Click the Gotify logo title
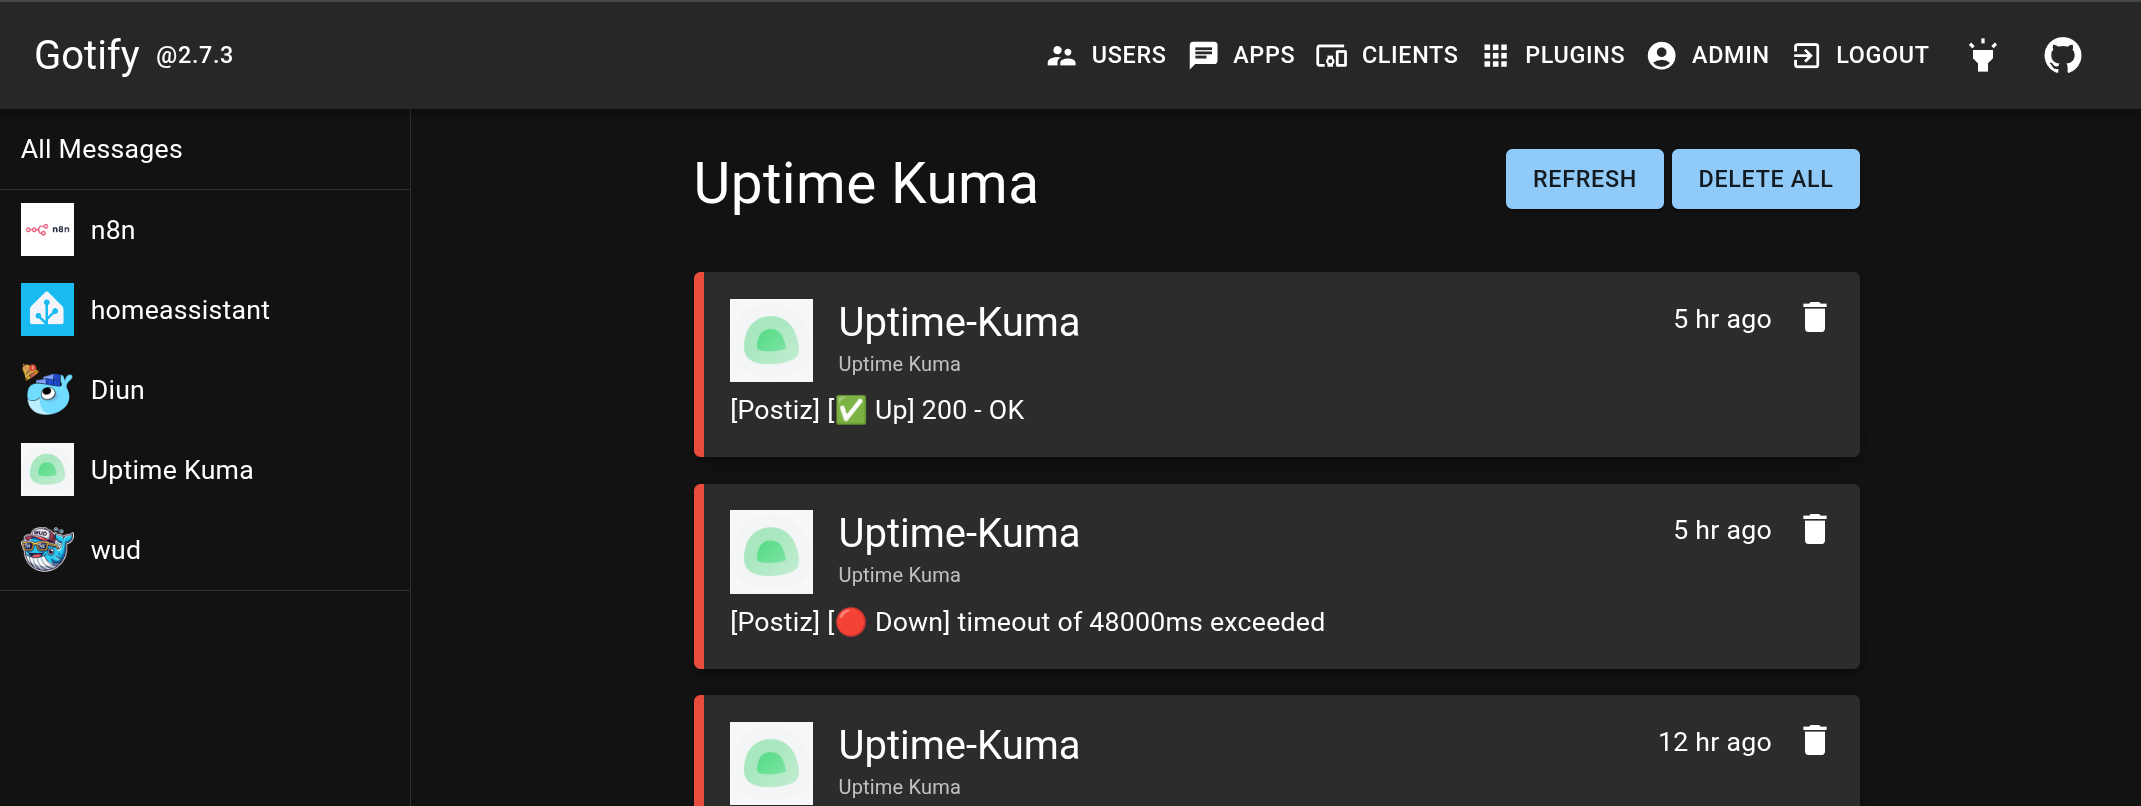This screenshot has width=2141, height=806. coord(87,55)
